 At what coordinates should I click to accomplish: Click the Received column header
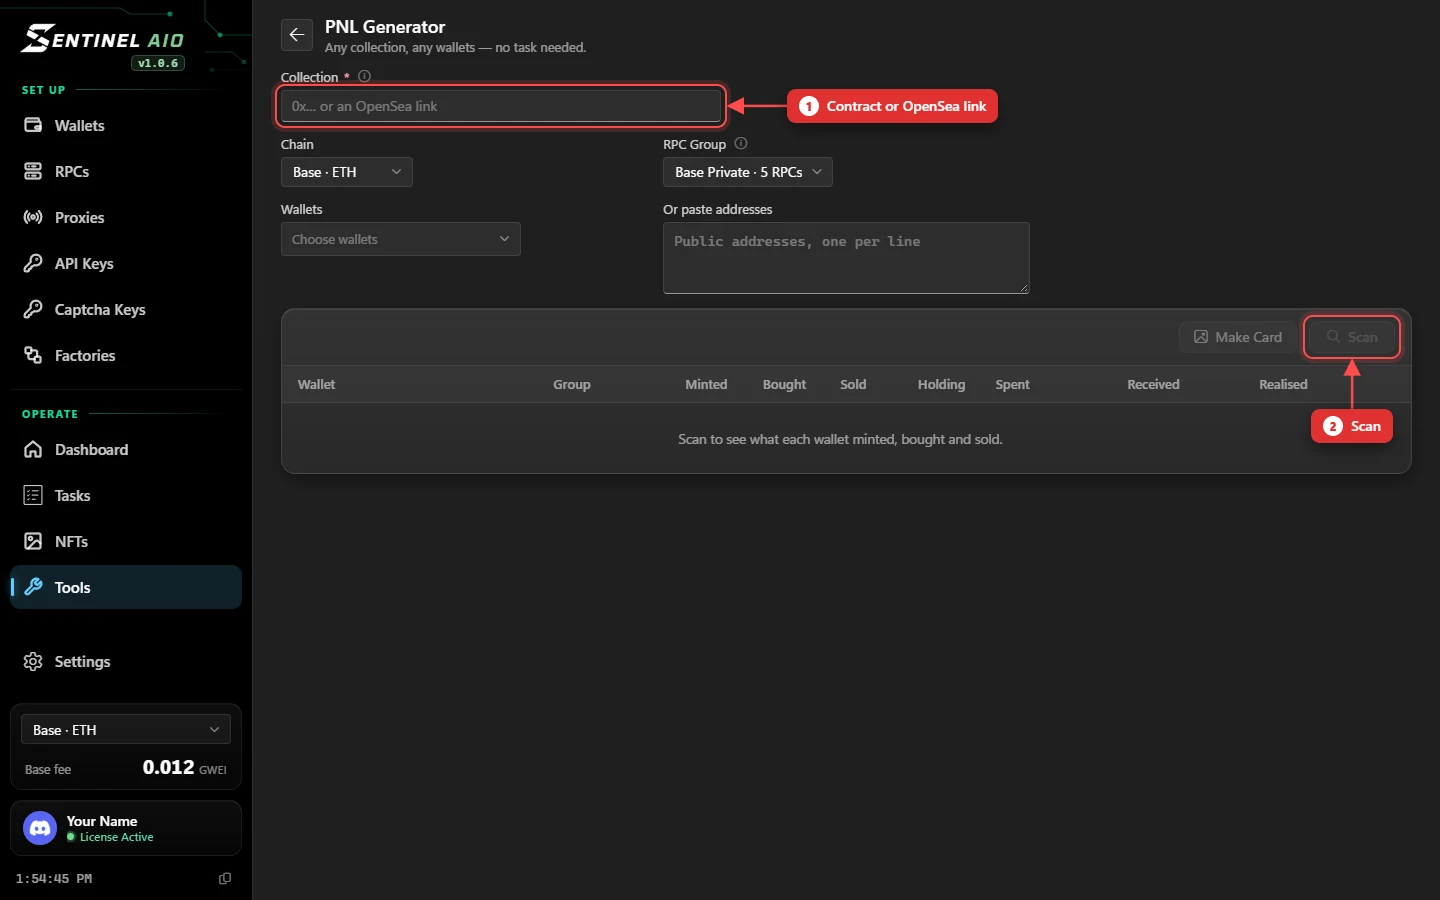1153,384
